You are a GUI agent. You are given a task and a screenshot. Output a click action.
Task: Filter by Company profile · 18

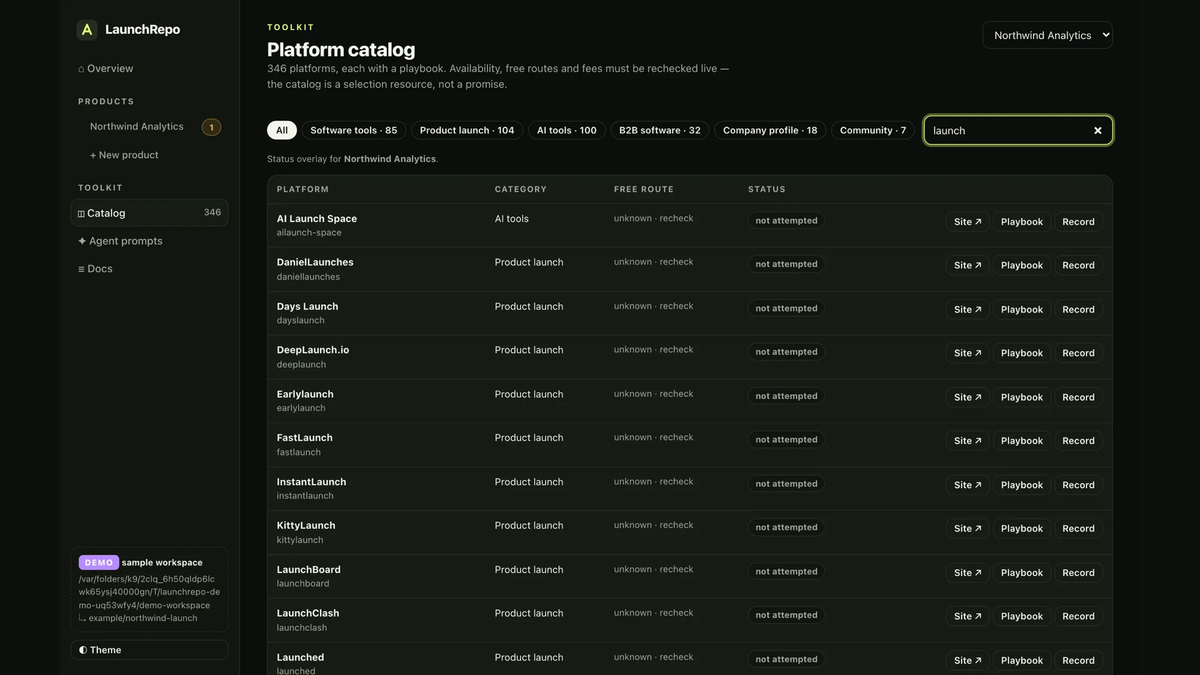click(770, 130)
